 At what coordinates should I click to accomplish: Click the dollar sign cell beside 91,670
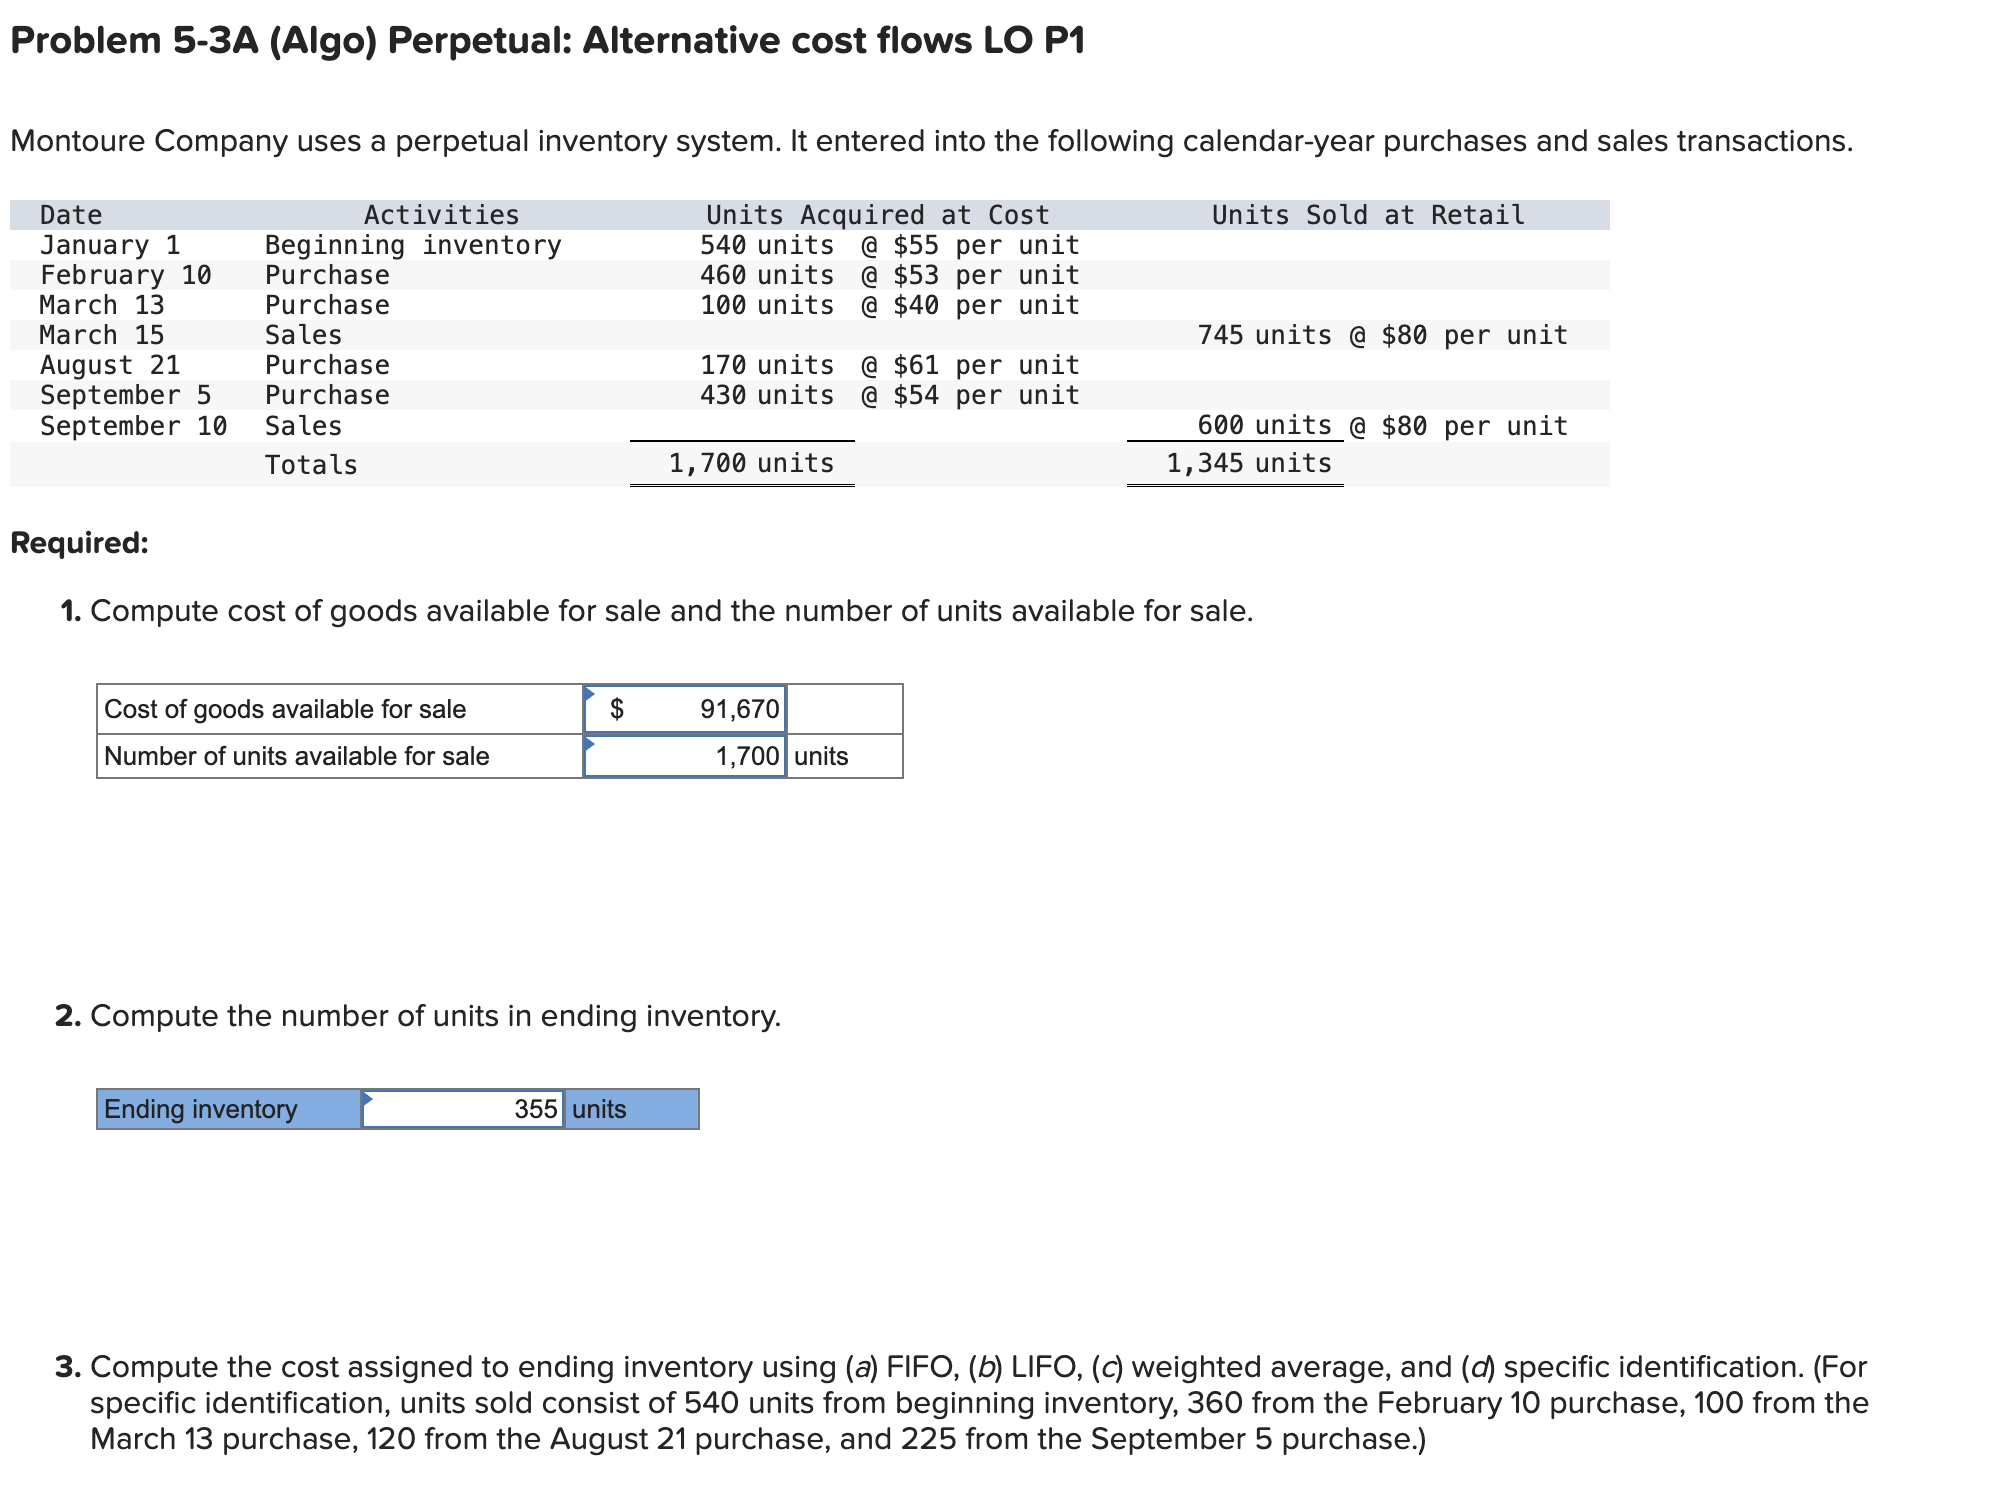[617, 709]
